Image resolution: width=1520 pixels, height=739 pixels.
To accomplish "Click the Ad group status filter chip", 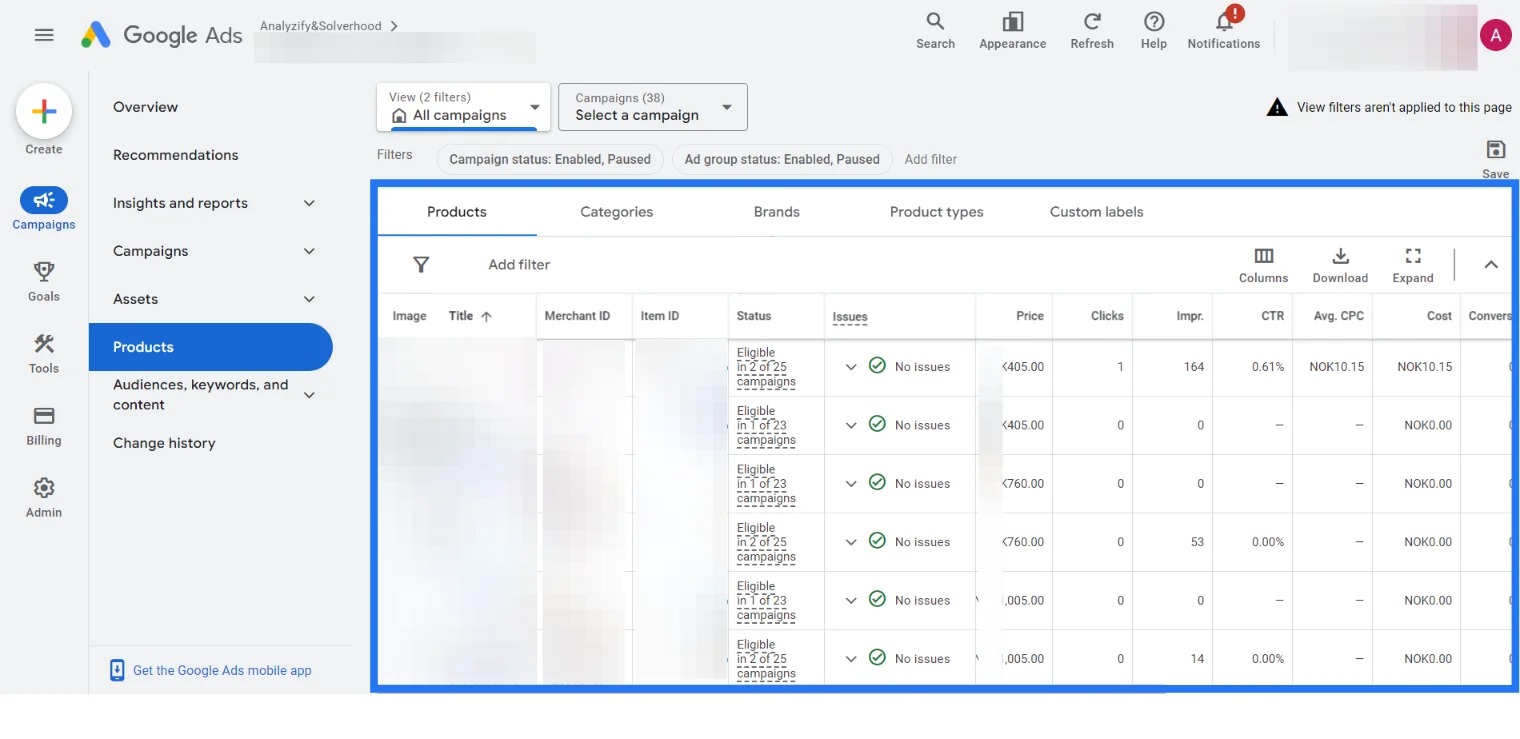I will tap(782, 159).
